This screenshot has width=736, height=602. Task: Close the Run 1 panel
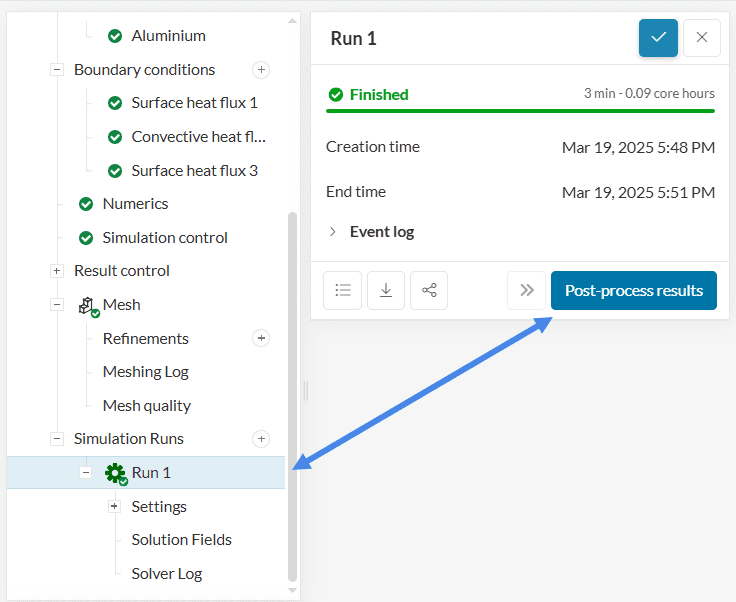tap(702, 38)
